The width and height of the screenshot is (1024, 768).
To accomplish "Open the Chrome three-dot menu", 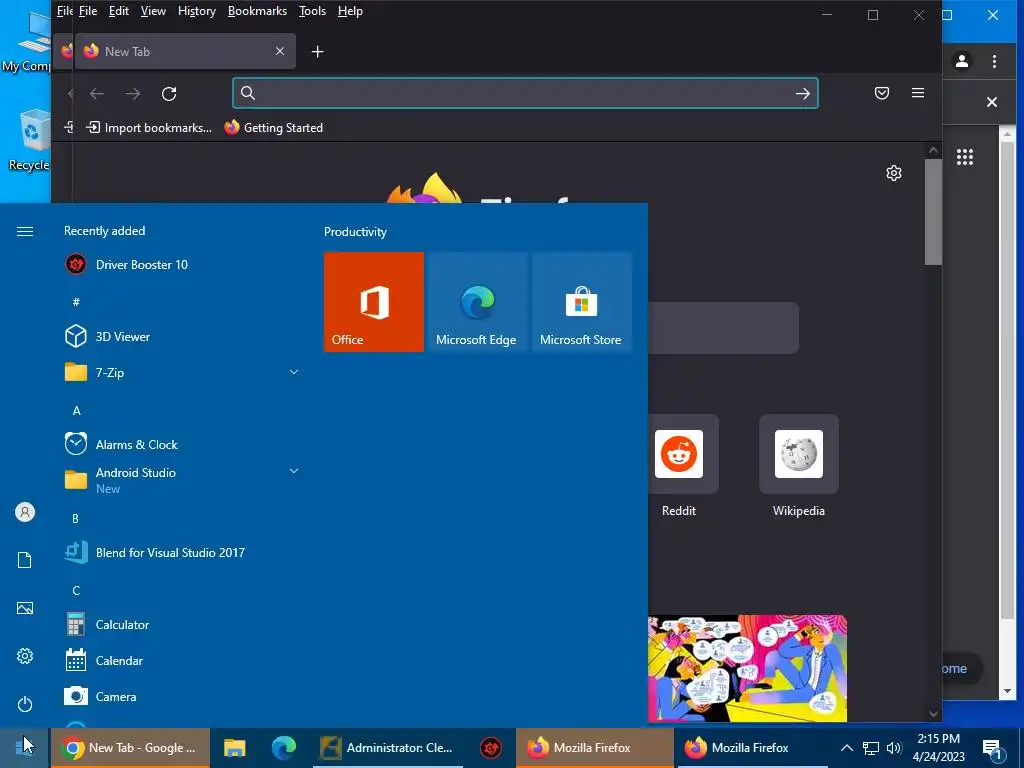I will pyautogui.click(x=994, y=61).
